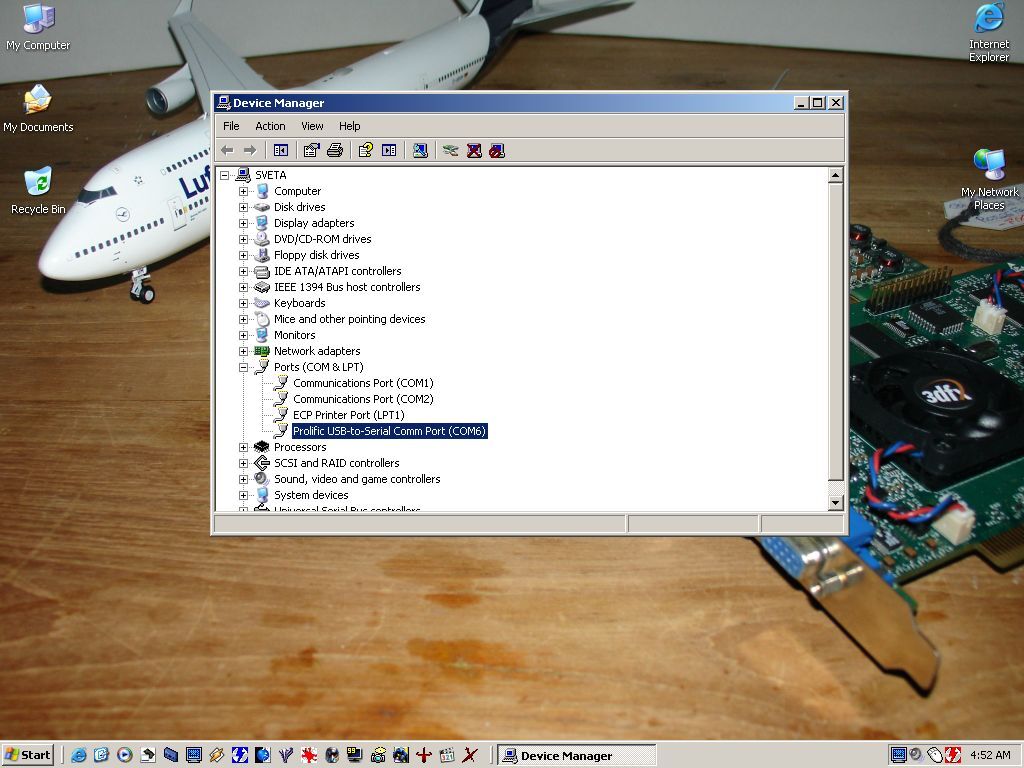Click the DVD/CD-ROM disc icon
The width and height of the screenshot is (1024, 768).
[x=262, y=239]
